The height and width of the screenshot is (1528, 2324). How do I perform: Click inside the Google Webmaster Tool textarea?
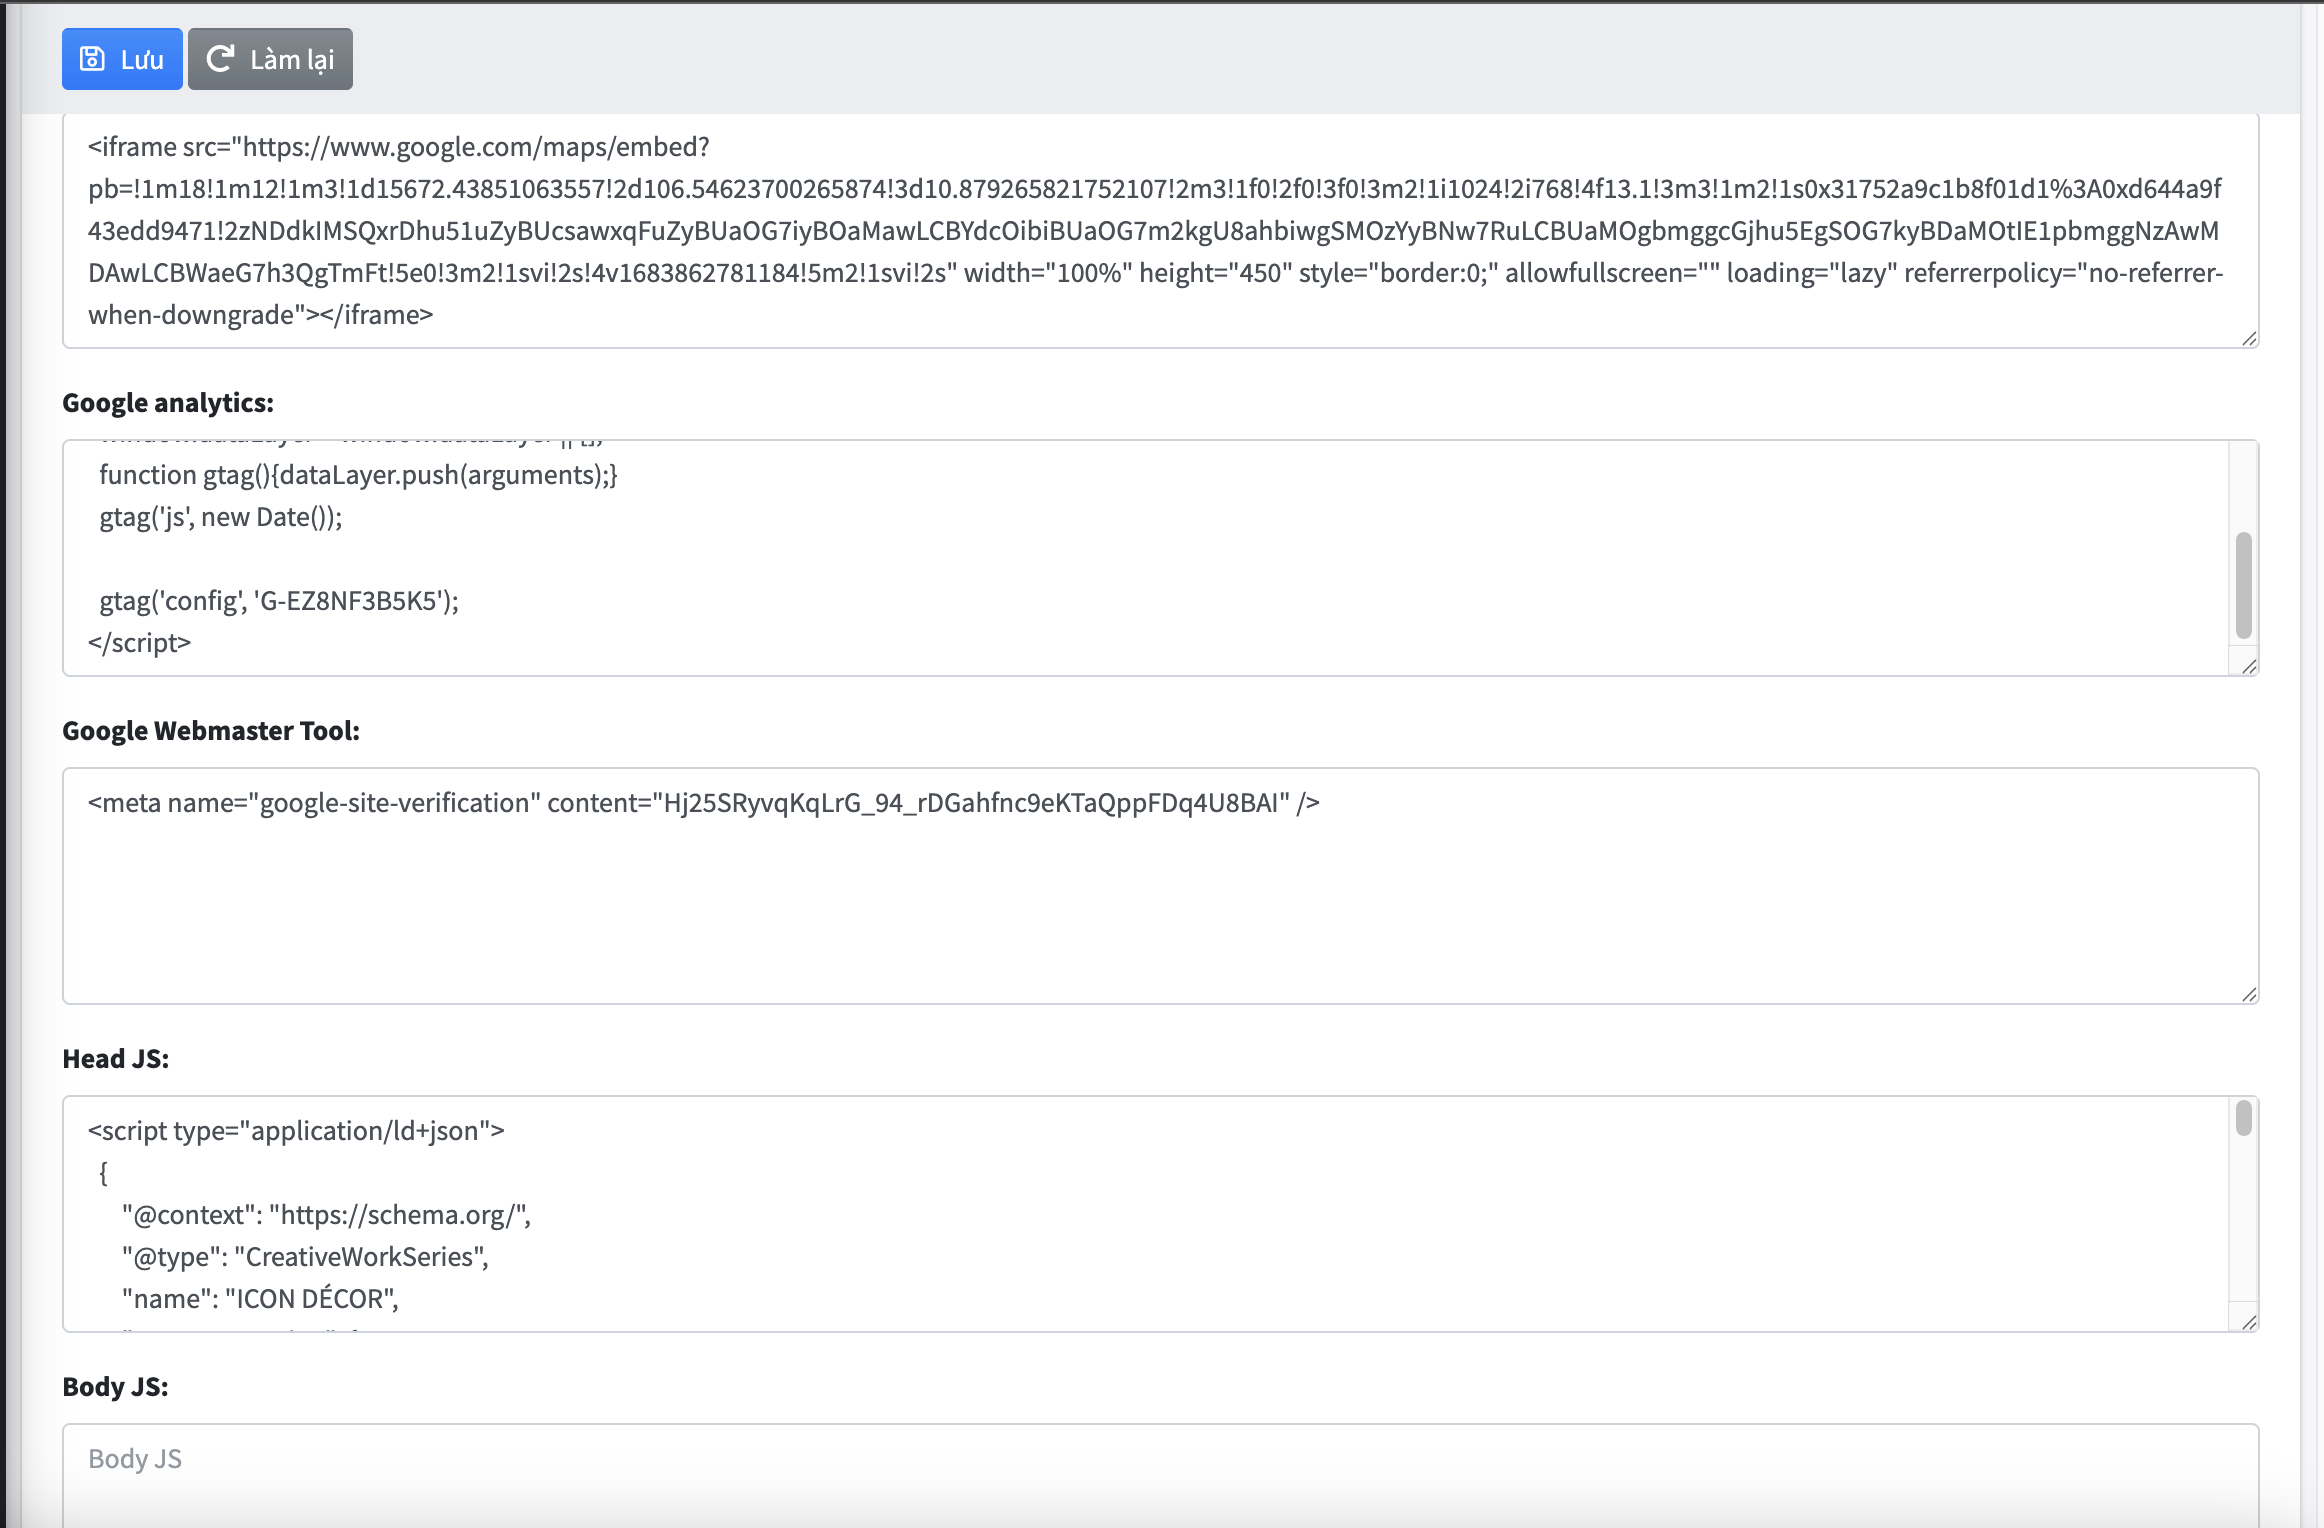coord(1160,886)
